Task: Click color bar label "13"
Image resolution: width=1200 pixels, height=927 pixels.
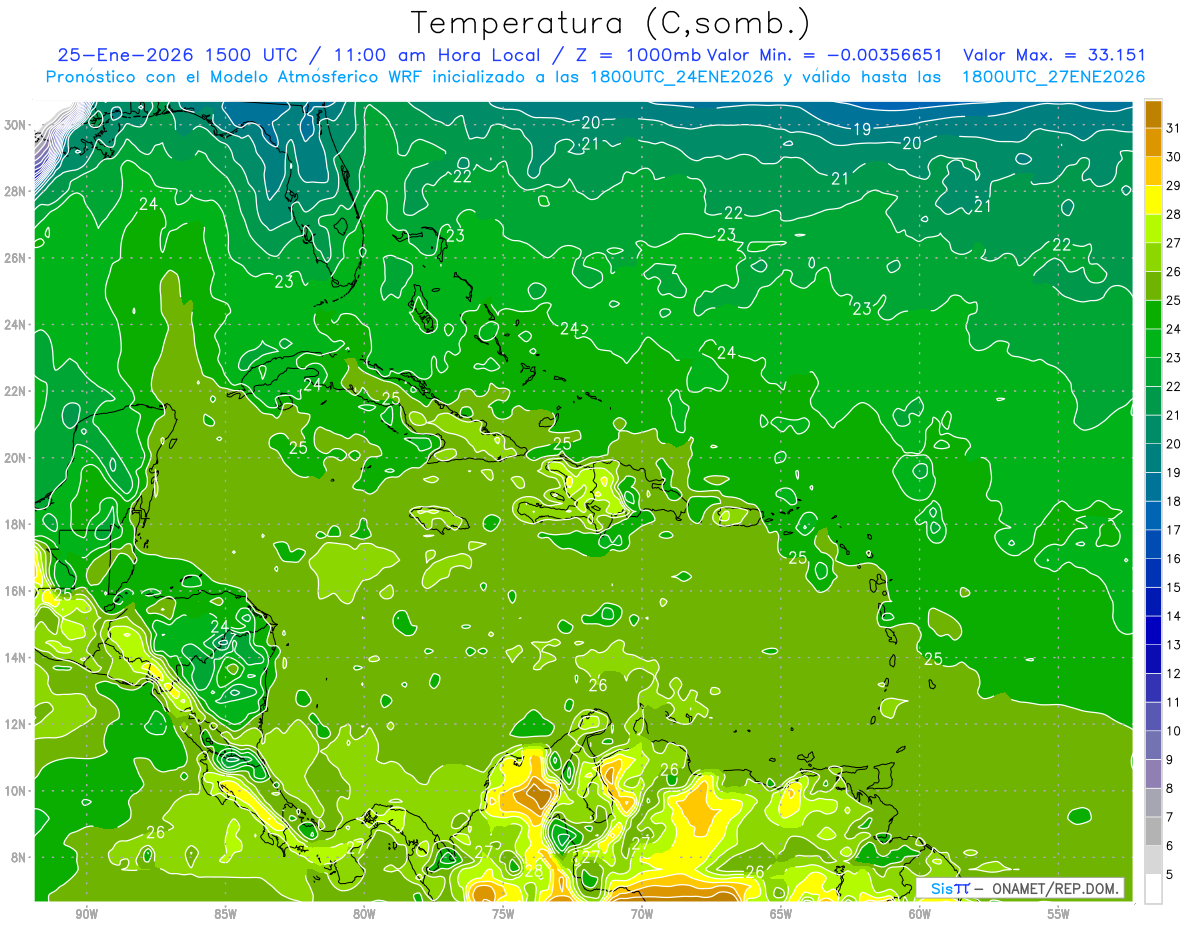Action: [1174, 645]
